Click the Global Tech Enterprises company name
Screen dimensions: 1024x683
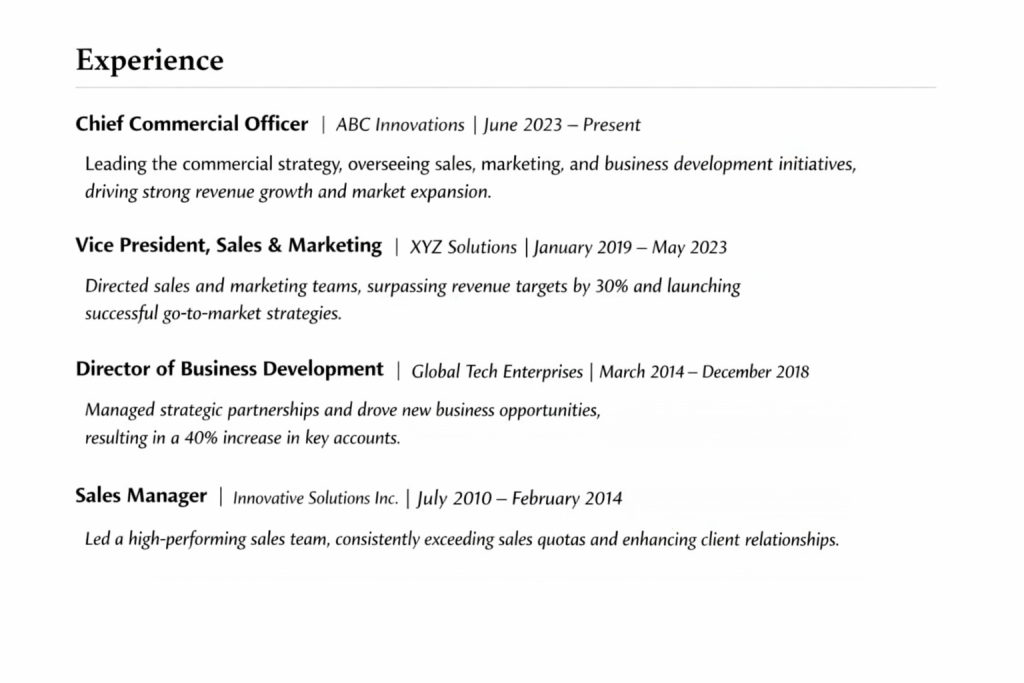[497, 372]
